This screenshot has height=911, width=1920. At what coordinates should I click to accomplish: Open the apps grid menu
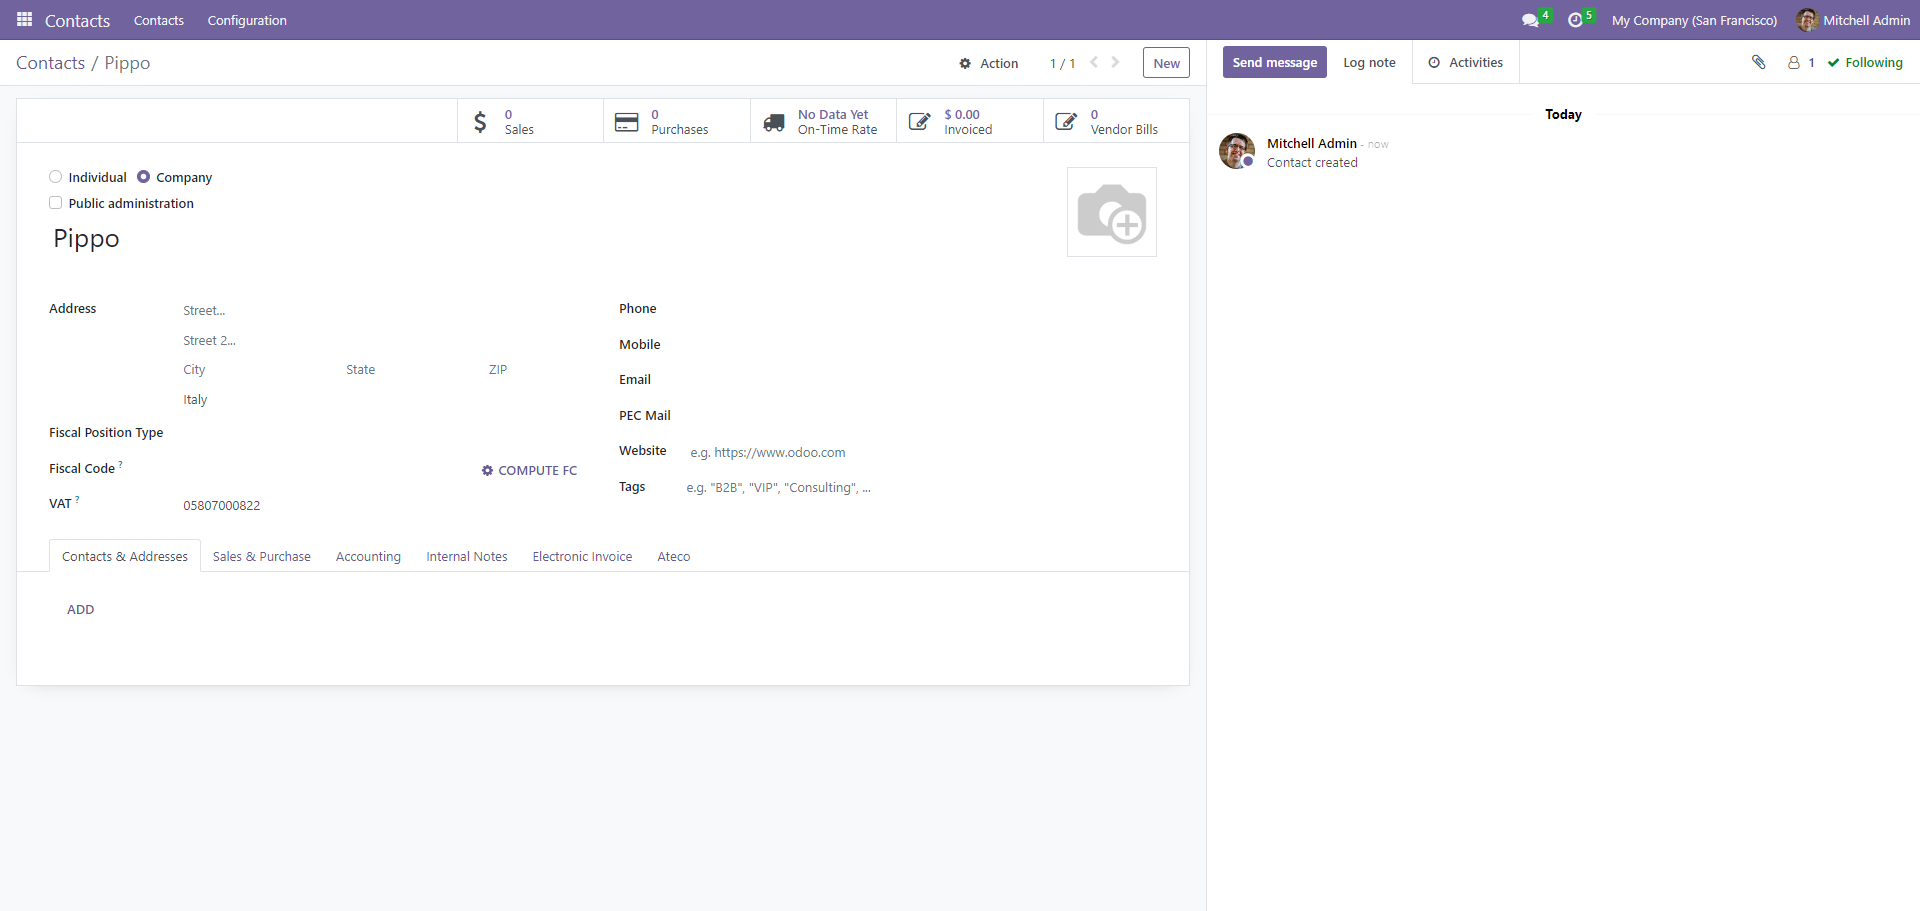click(24, 20)
